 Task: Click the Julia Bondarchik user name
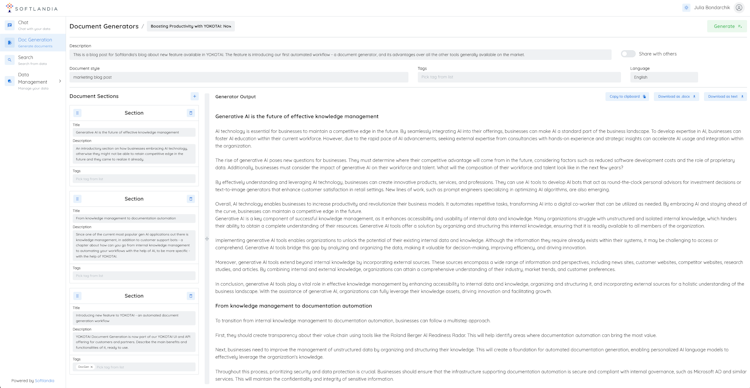tap(712, 8)
